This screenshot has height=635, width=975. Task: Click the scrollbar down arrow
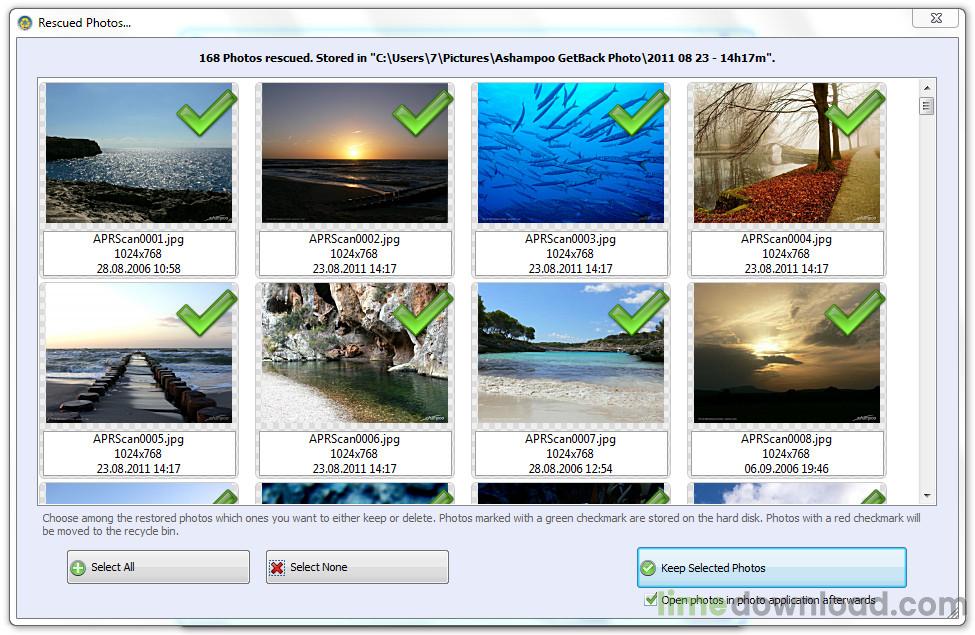[x=926, y=496]
